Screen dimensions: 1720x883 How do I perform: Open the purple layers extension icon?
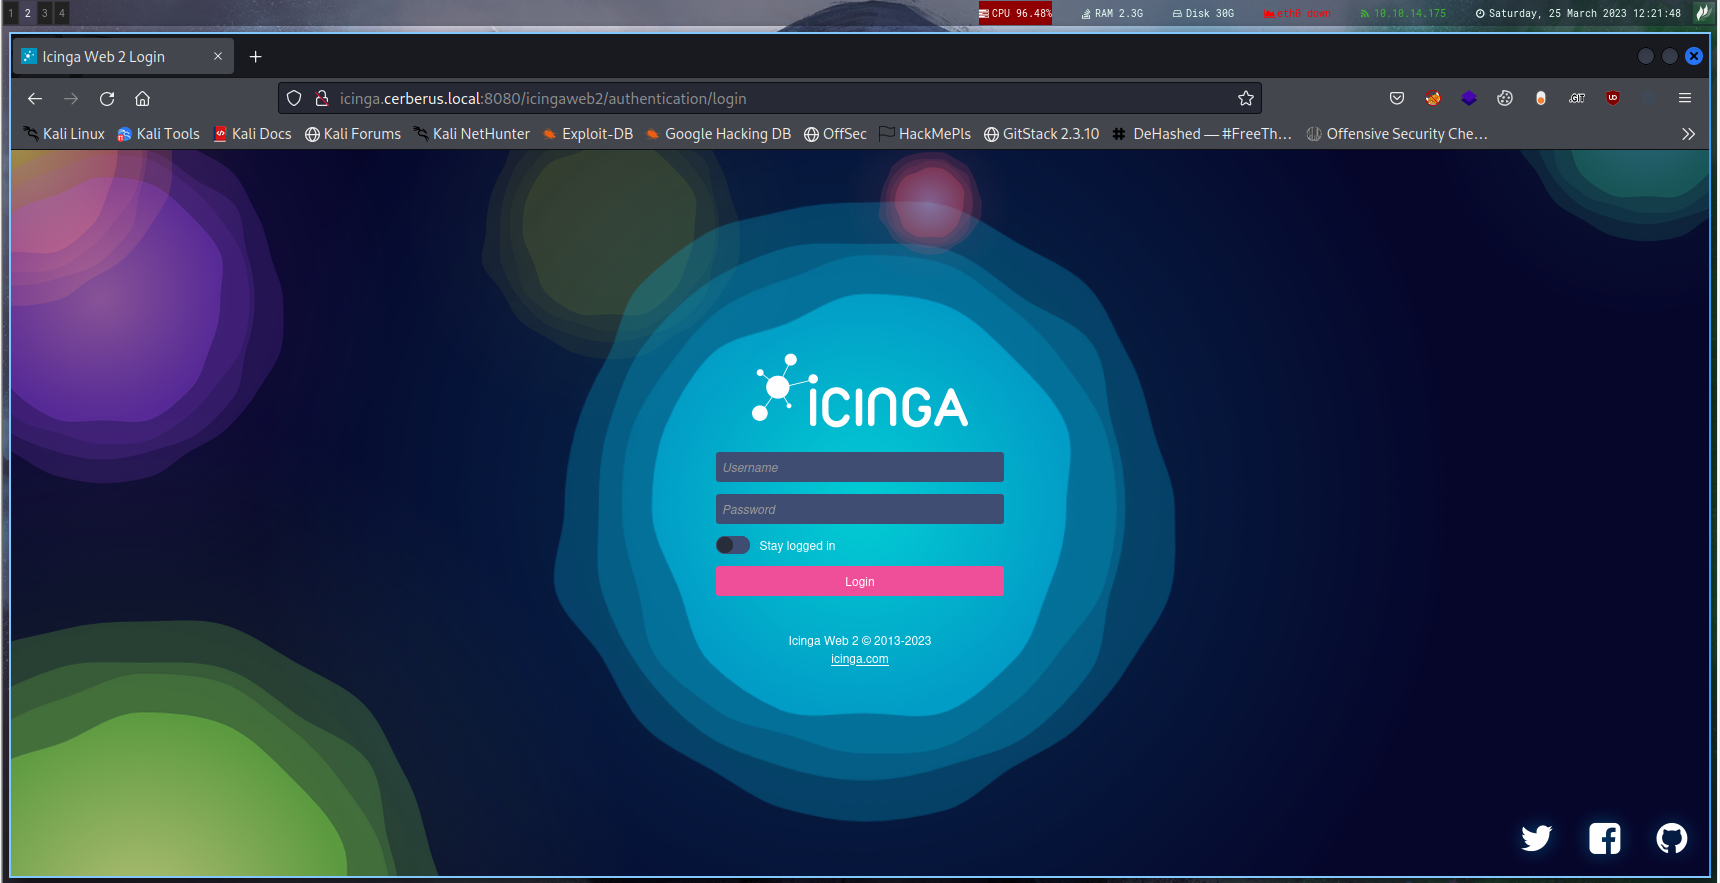coord(1469,98)
